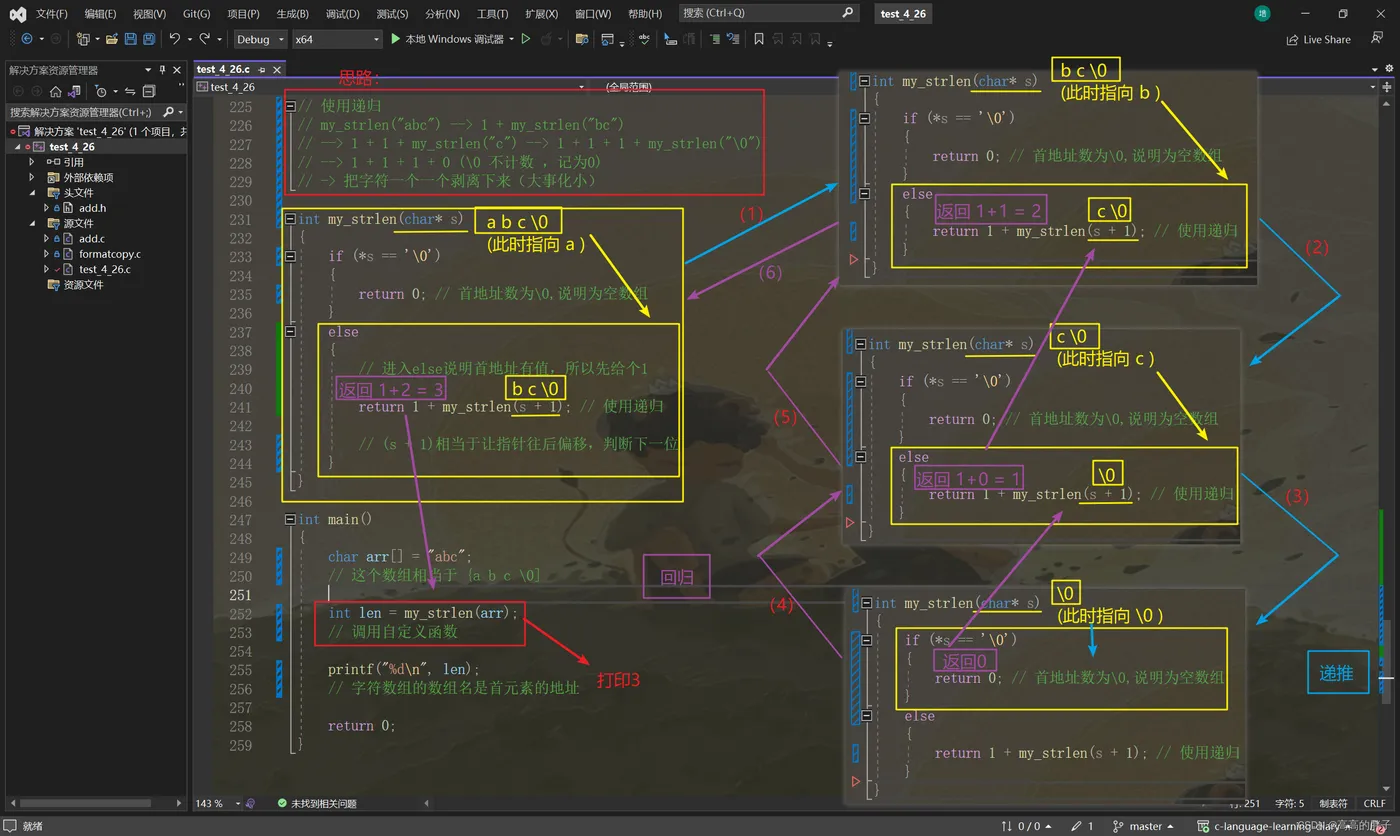Screen dimensions: 1400x836
Task: Open the 工具(T) menu
Action: pos(492,14)
